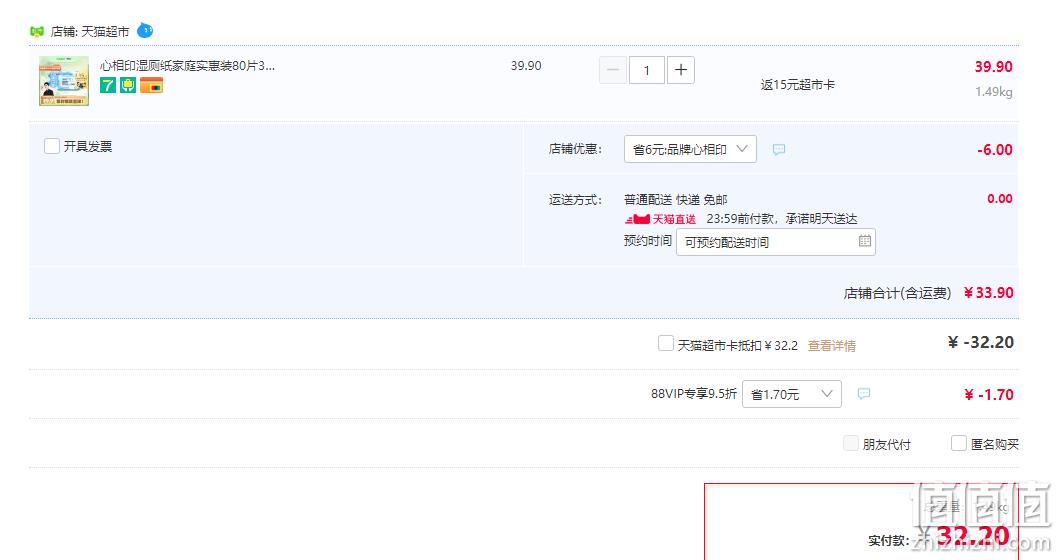This screenshot has height=560, width=1060.
Task: Open the 88VIP 省1.70元 dropdown
Action: pos(792,394)
